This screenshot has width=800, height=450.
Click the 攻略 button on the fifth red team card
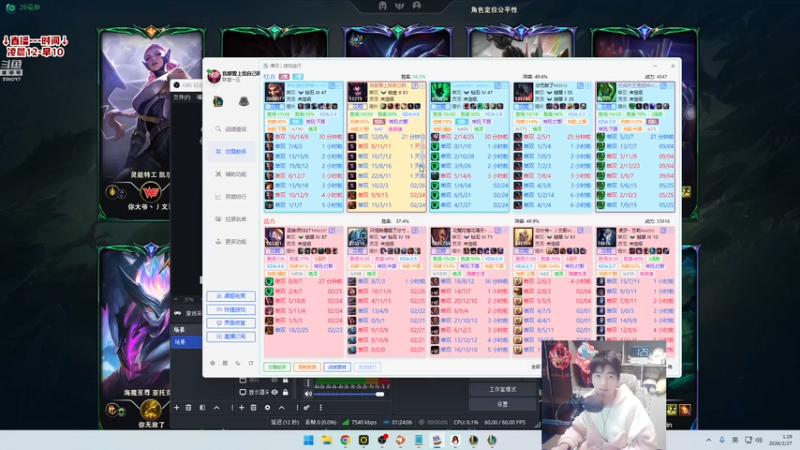(x=606, y=107)
